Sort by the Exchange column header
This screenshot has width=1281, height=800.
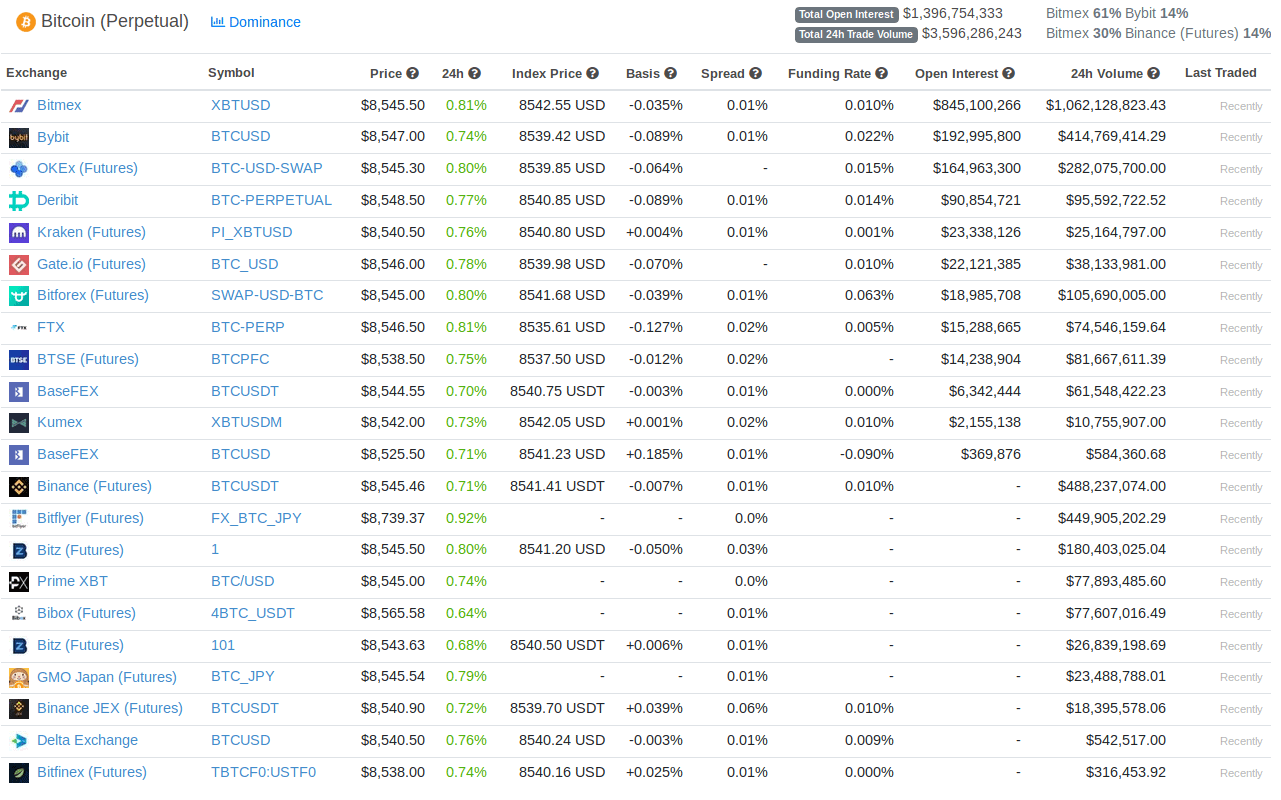[37, 72]
